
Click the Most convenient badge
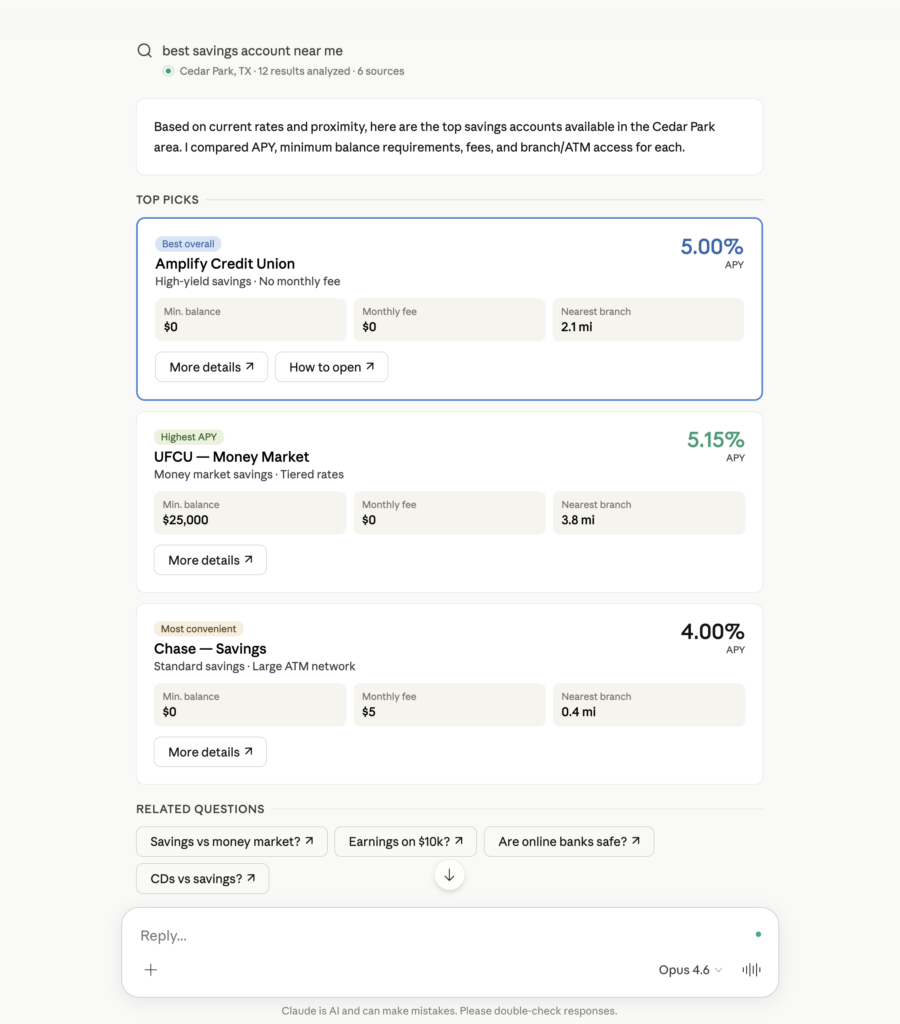(199, 629)
